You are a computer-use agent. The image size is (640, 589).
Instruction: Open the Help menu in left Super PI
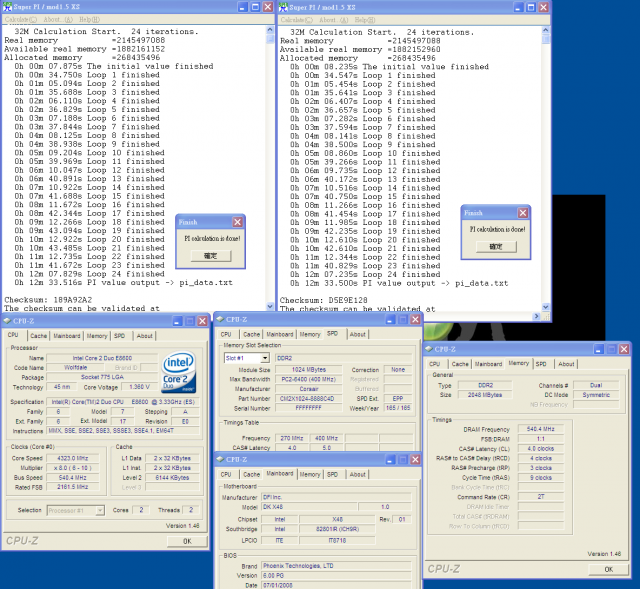89,19
